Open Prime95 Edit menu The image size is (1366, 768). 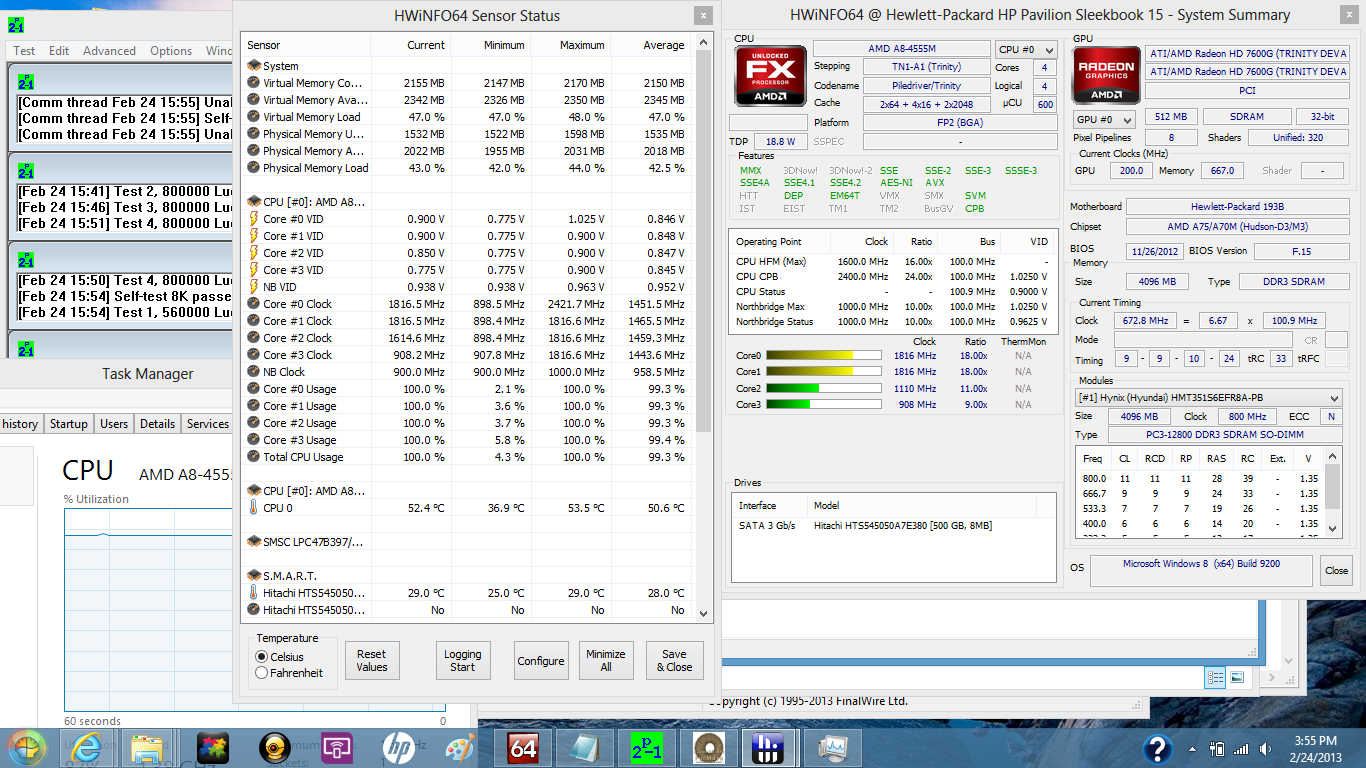pyautogui.click(x=59, y=51)
